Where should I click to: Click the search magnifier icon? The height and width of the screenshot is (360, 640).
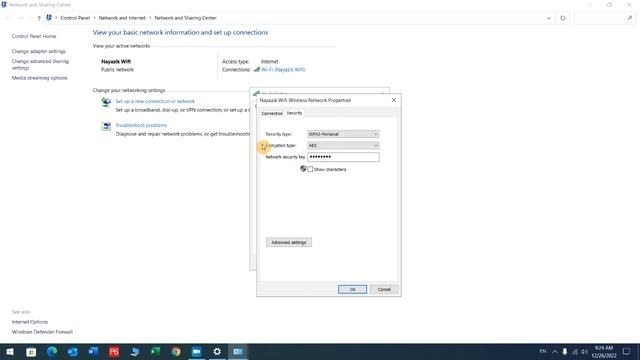tap(630, 18)
